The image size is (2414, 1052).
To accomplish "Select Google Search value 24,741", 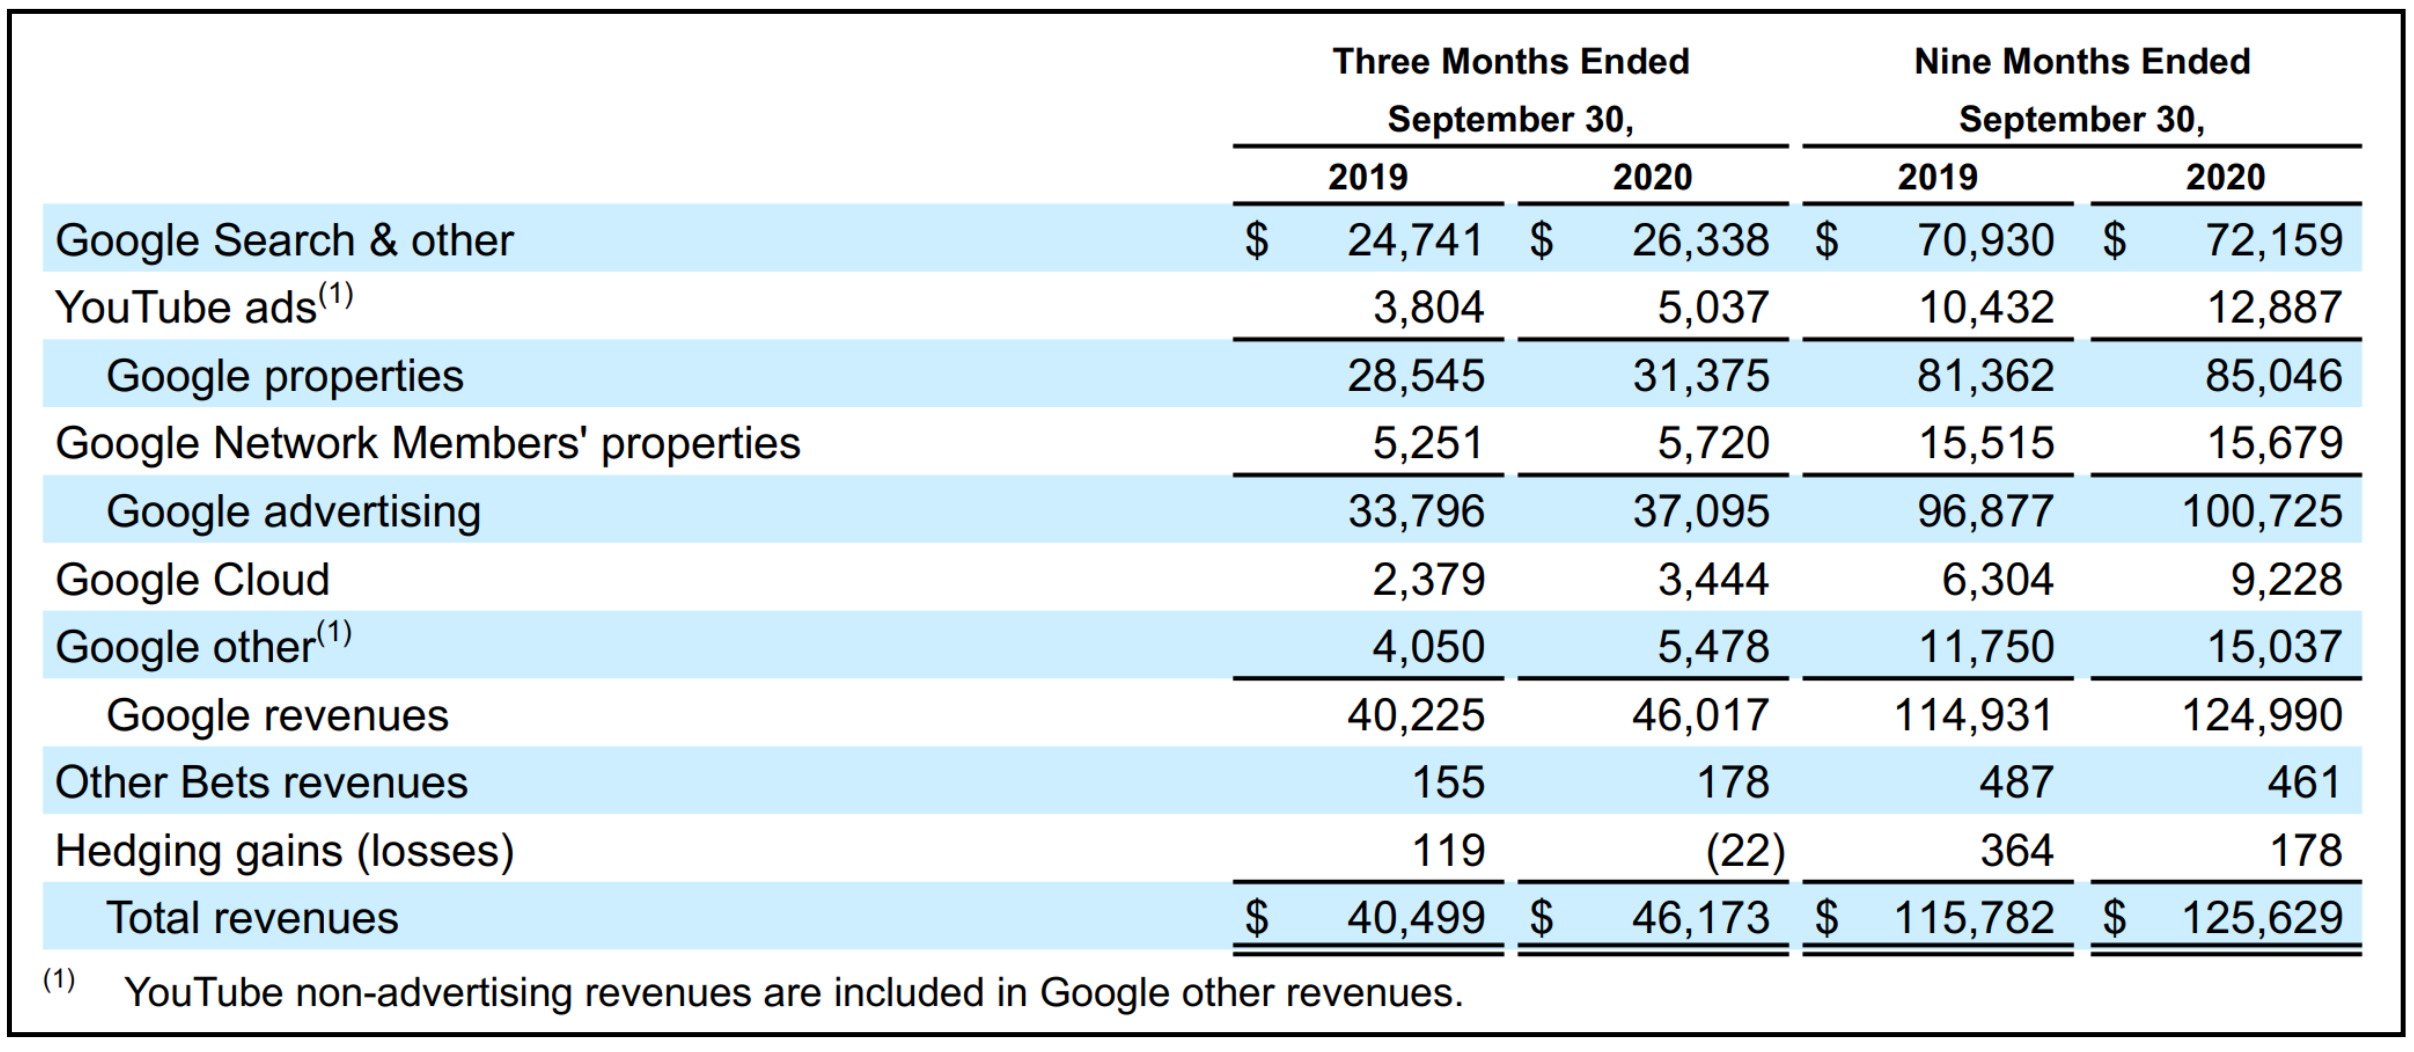I will point(1415,241).
